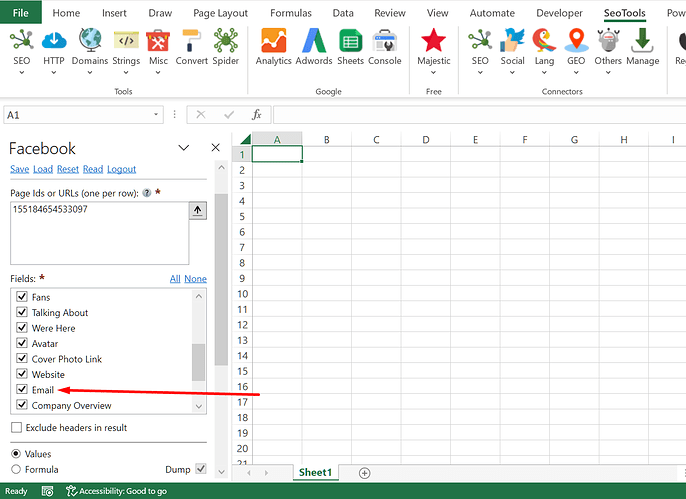
Task: Switch to the Formulas tab
Action: pyautogui.click(x=291, y=13)
